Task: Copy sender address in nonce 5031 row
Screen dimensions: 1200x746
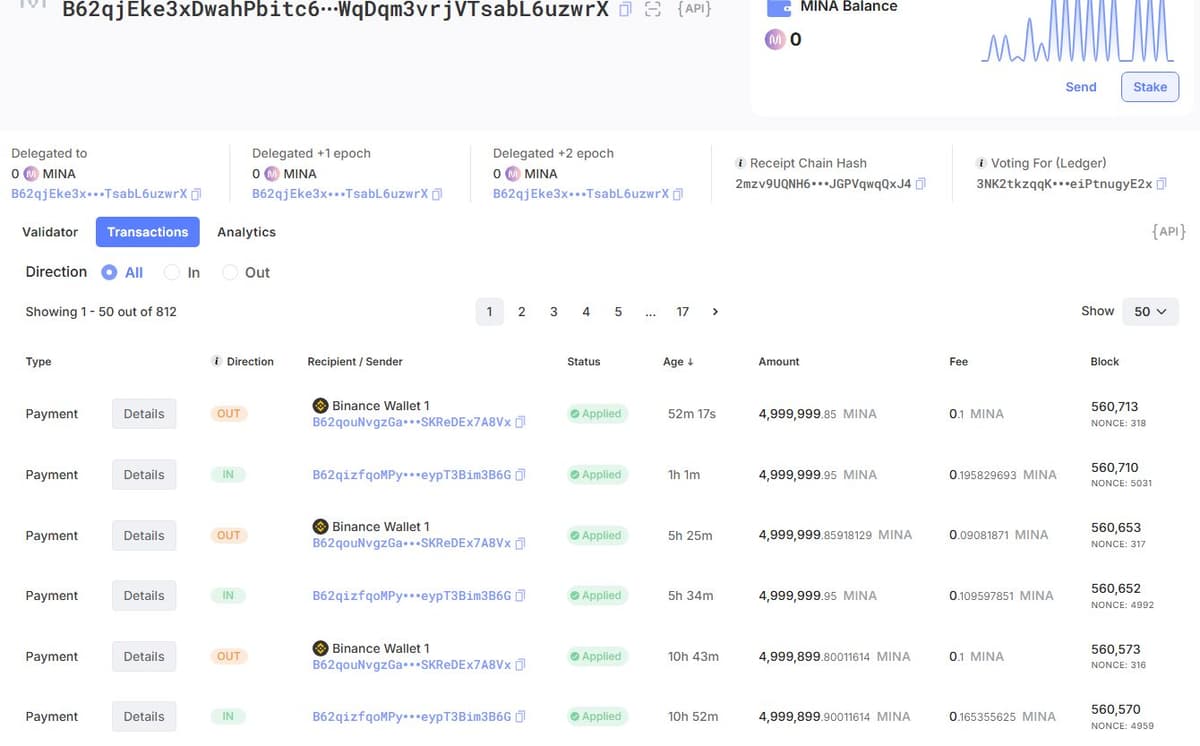Action: click(x=520, y=475)
